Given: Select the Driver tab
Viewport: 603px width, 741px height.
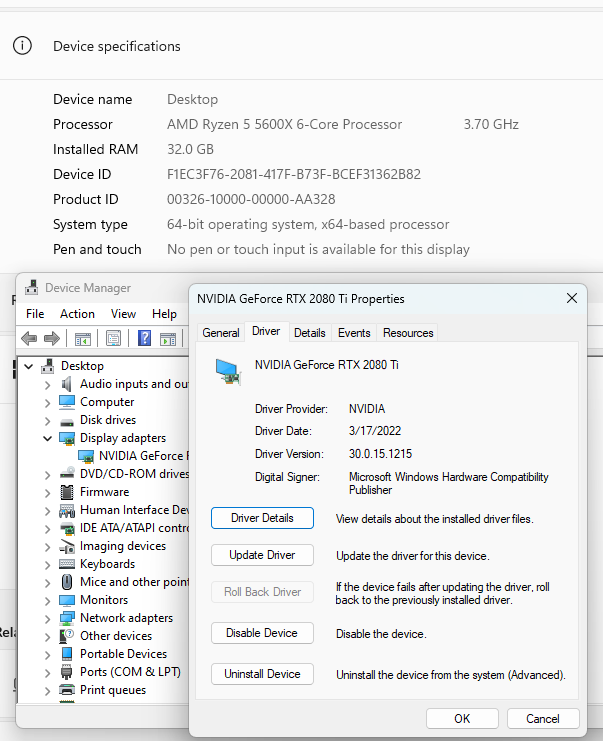Looking at the screenshot, I should [266, 331].
